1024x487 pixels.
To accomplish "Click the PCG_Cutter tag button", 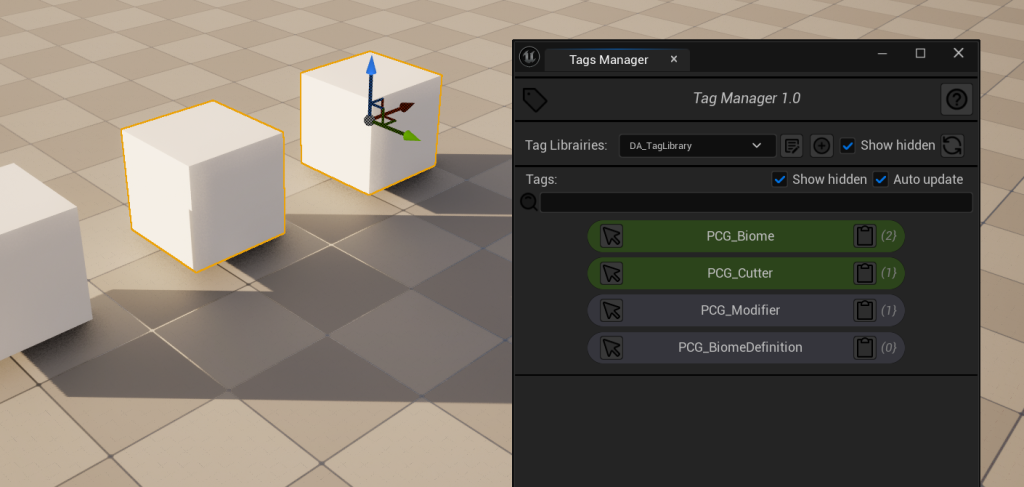I will 739,273.
